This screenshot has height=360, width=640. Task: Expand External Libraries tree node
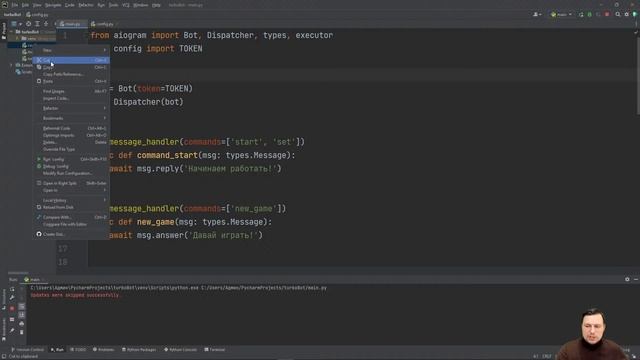pos(11,65)
